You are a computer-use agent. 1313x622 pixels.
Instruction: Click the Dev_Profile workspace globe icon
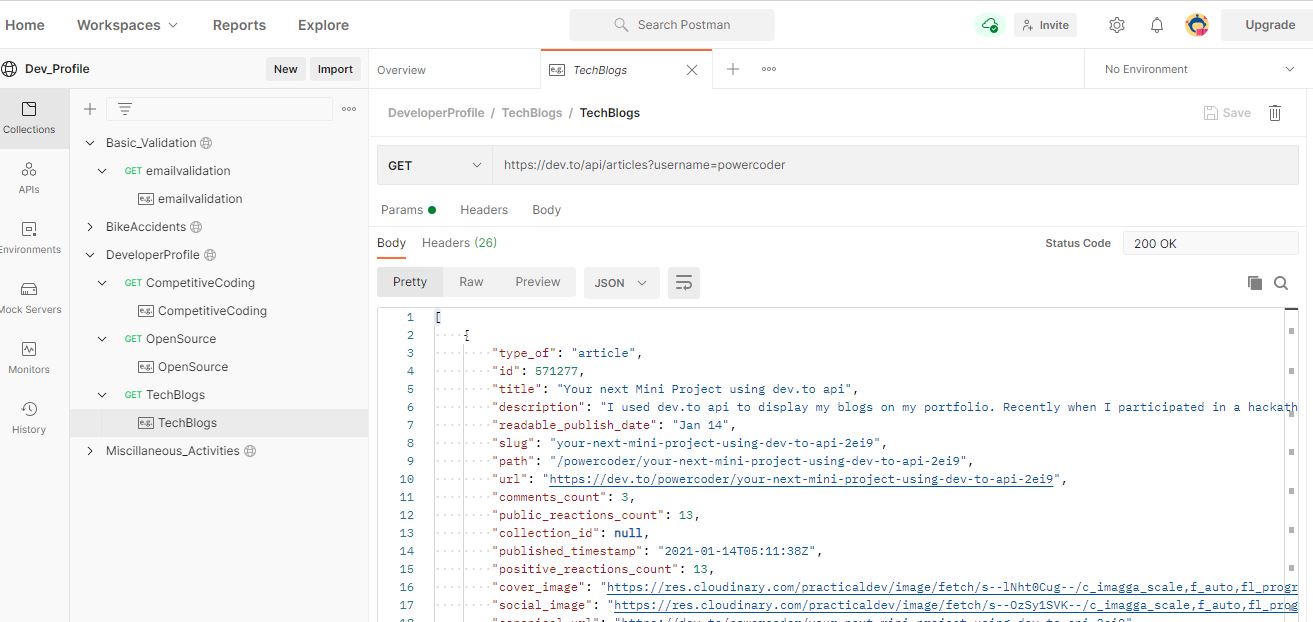coord(10,69)
